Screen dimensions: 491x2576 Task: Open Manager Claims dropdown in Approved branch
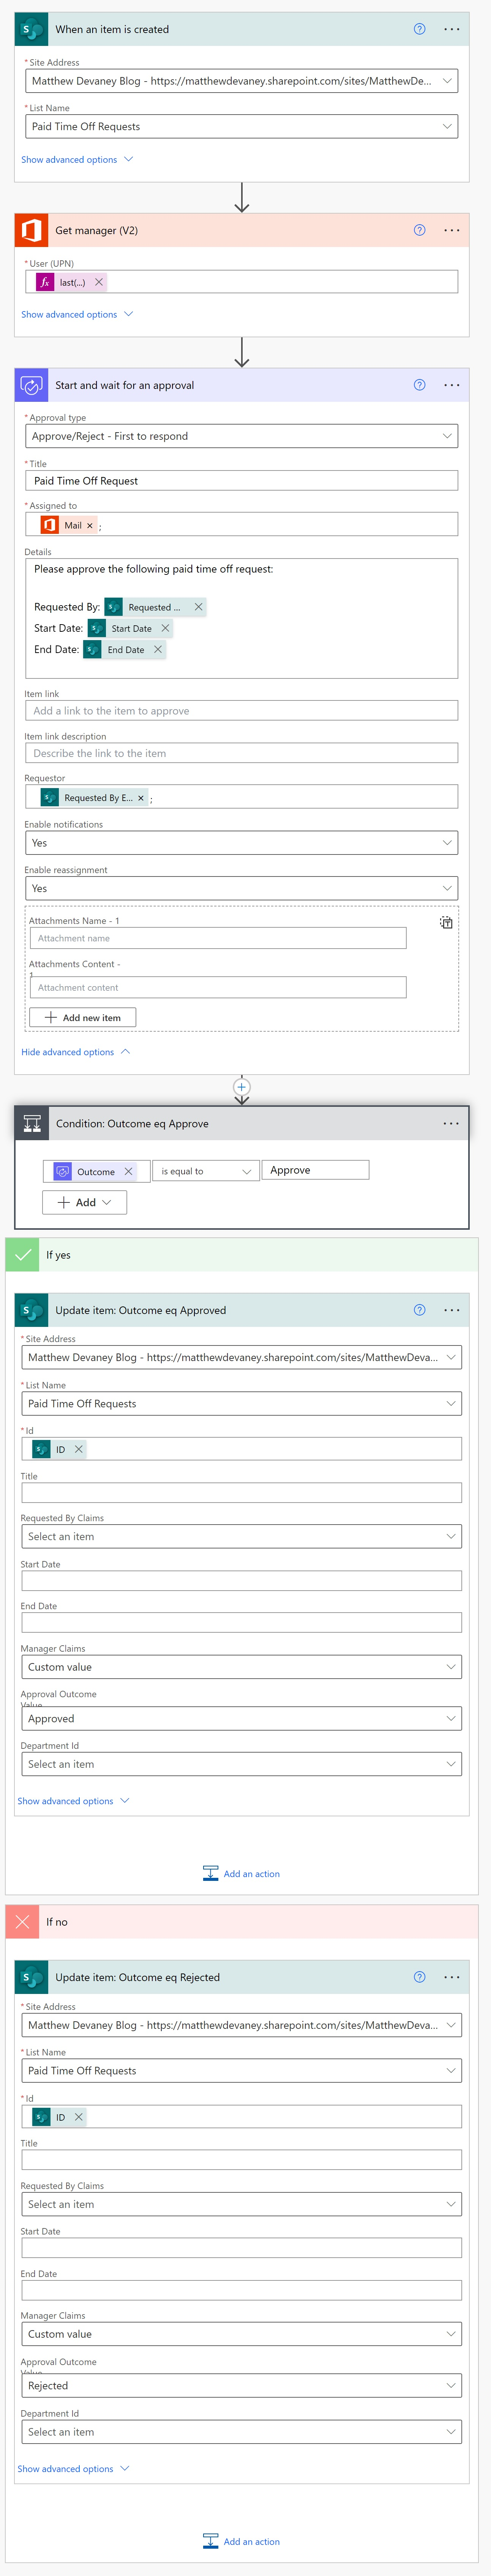coord(241,1667)
